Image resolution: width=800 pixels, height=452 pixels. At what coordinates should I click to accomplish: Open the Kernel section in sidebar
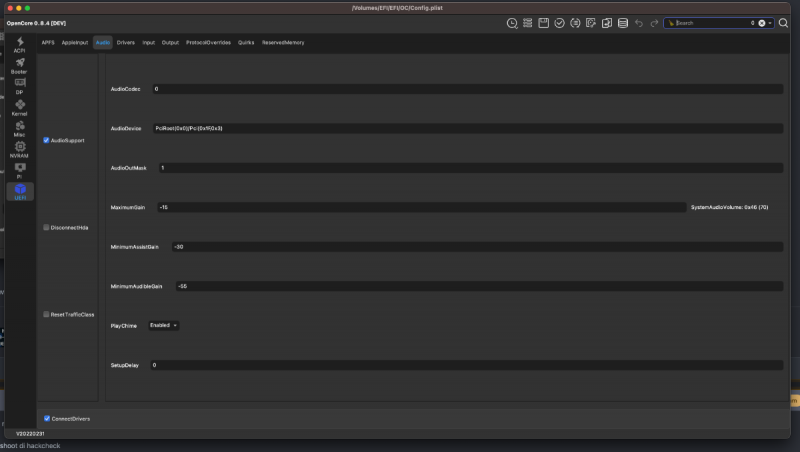coord(19,108)
